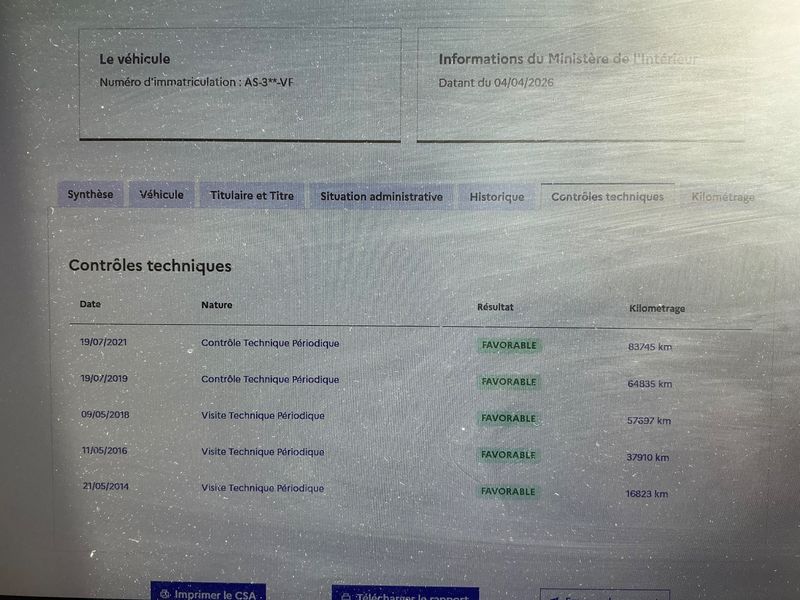
Task: Open the Titulaire et Titre tab
Action: tap(252, 196)
